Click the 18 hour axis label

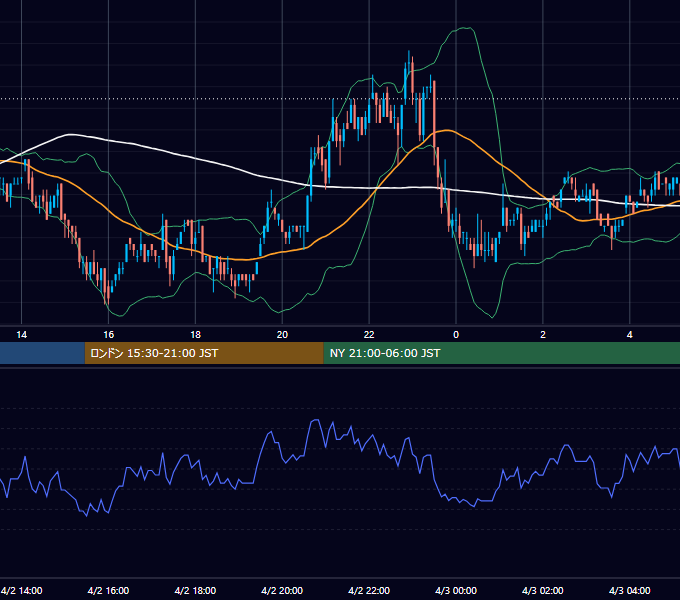click(x=196, y=335)
